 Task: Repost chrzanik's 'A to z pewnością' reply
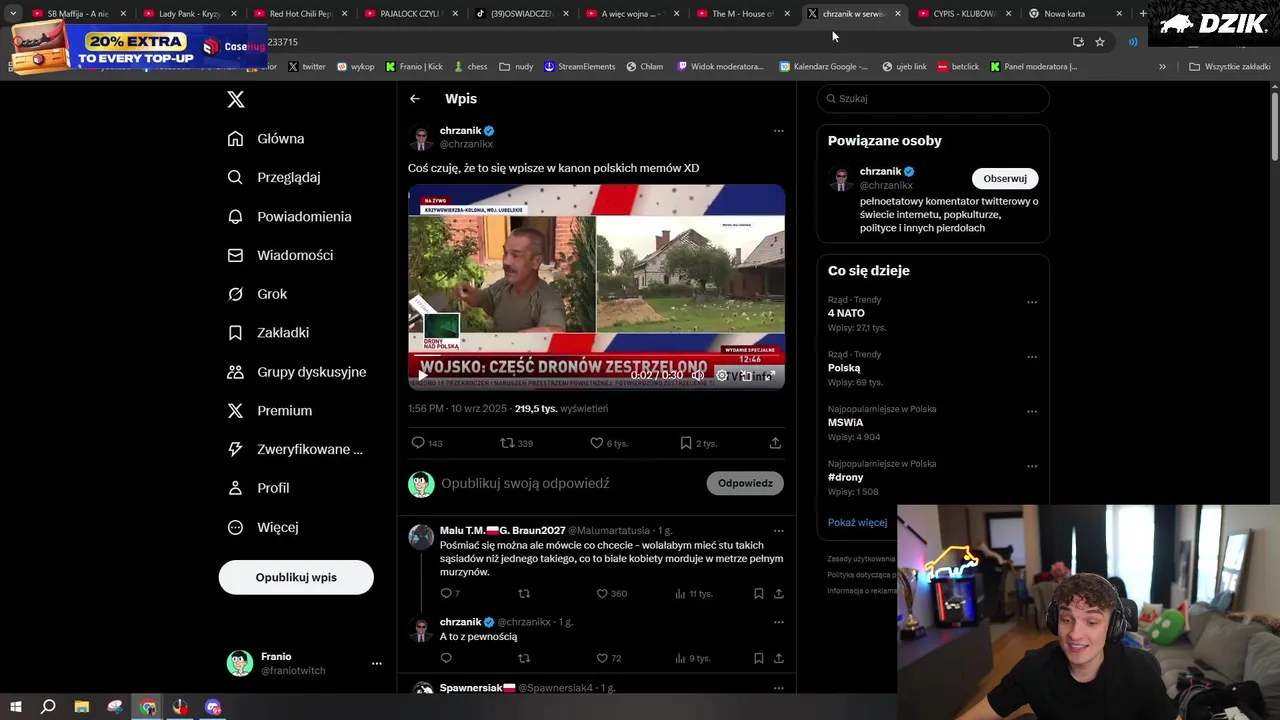coord(524,658)
